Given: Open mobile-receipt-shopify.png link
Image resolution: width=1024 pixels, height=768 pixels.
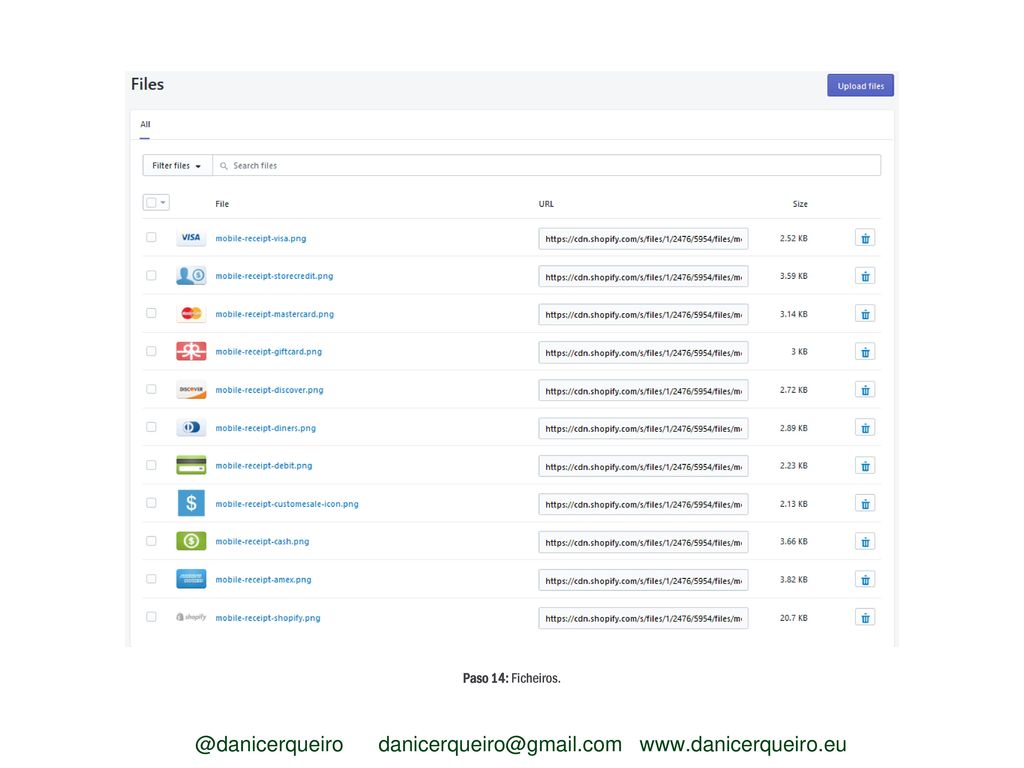Looking at the screenshot, I should pos(268,617).
